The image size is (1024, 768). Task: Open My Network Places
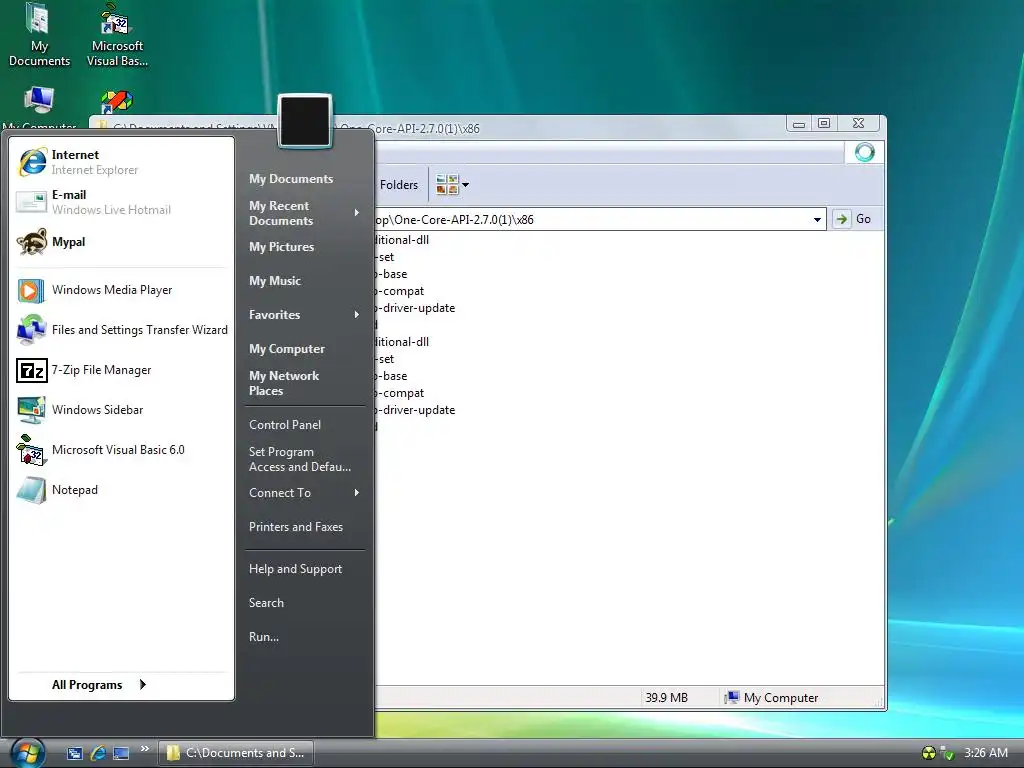point(284,383)
